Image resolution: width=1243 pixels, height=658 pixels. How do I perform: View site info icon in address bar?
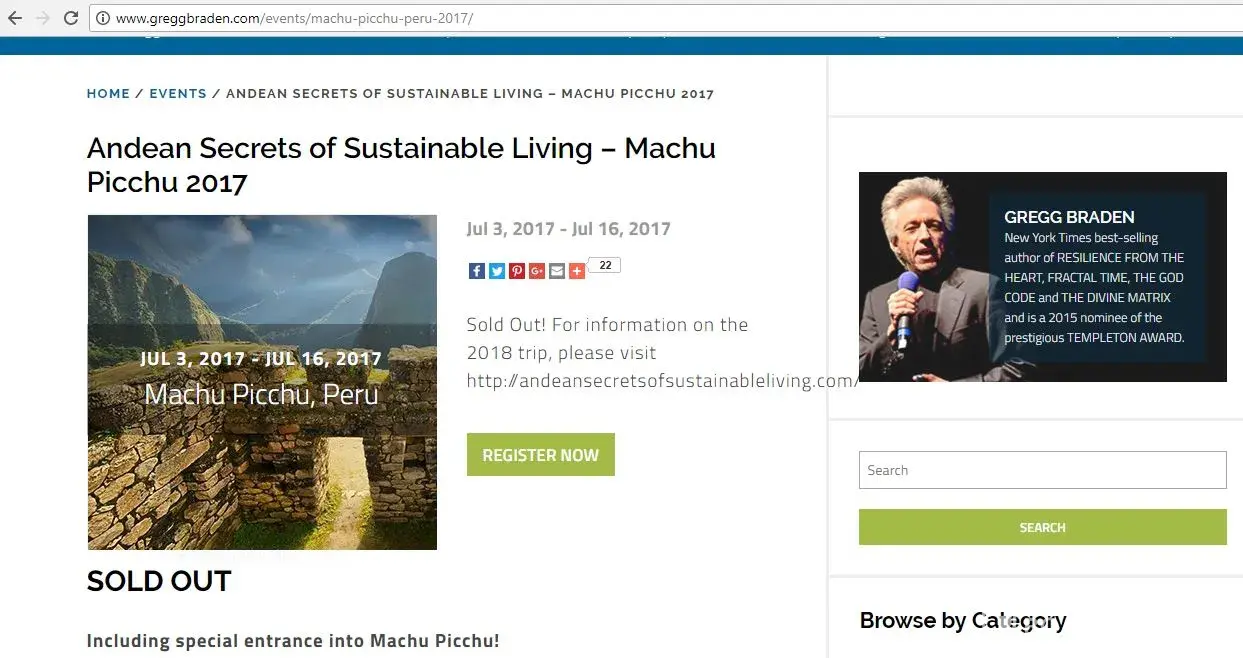pyautogui.click(x=103, y=18)
